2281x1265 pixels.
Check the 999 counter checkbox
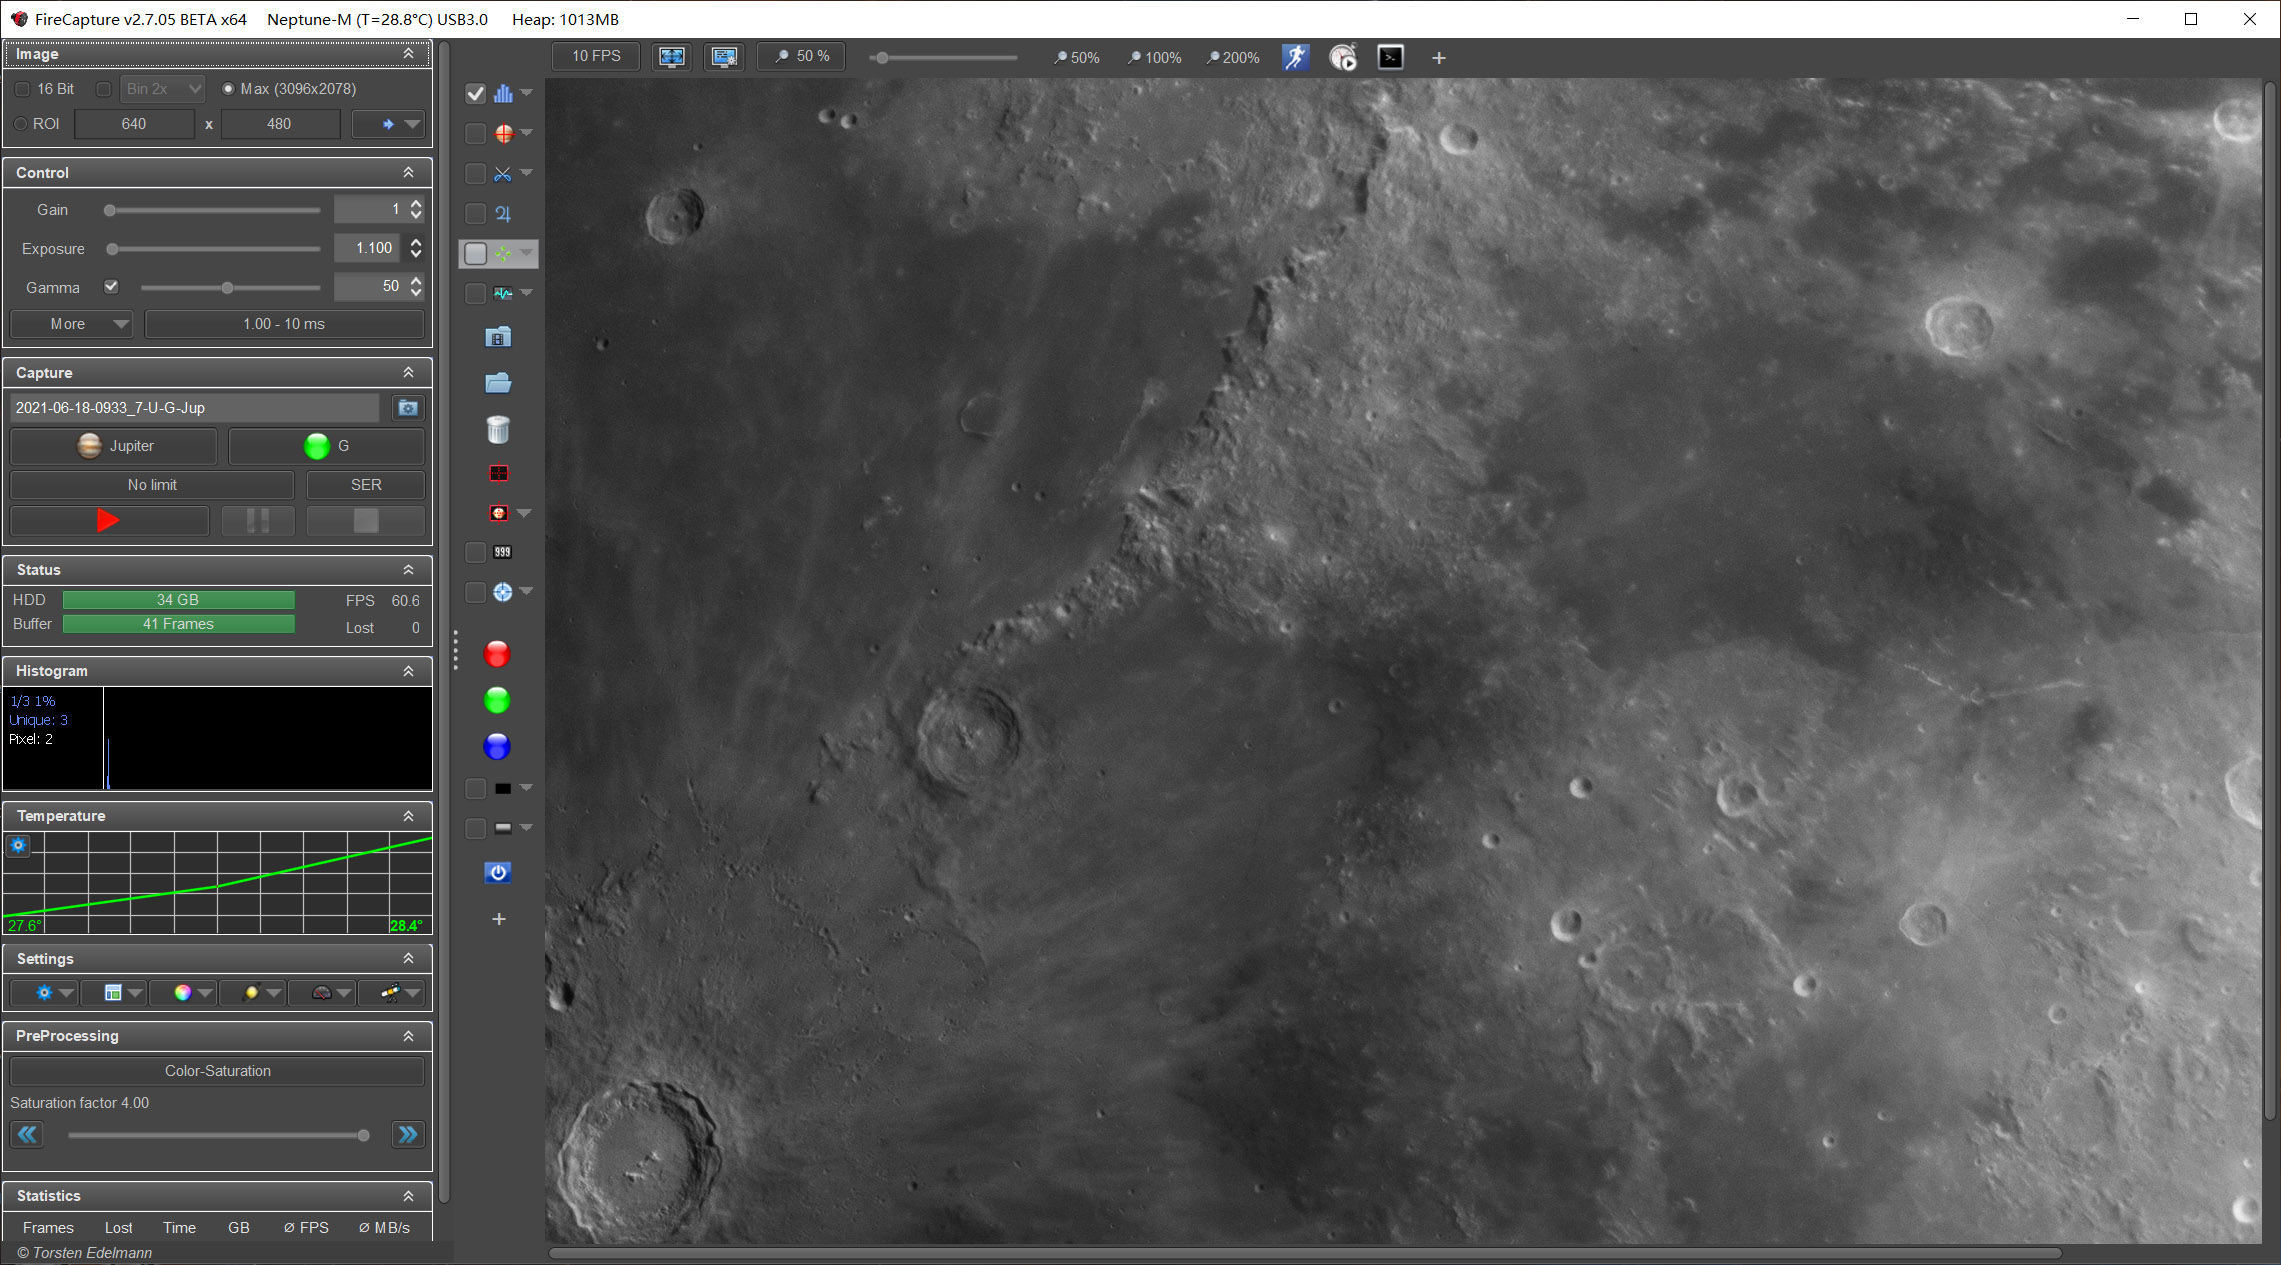click(x=475, y=552)
